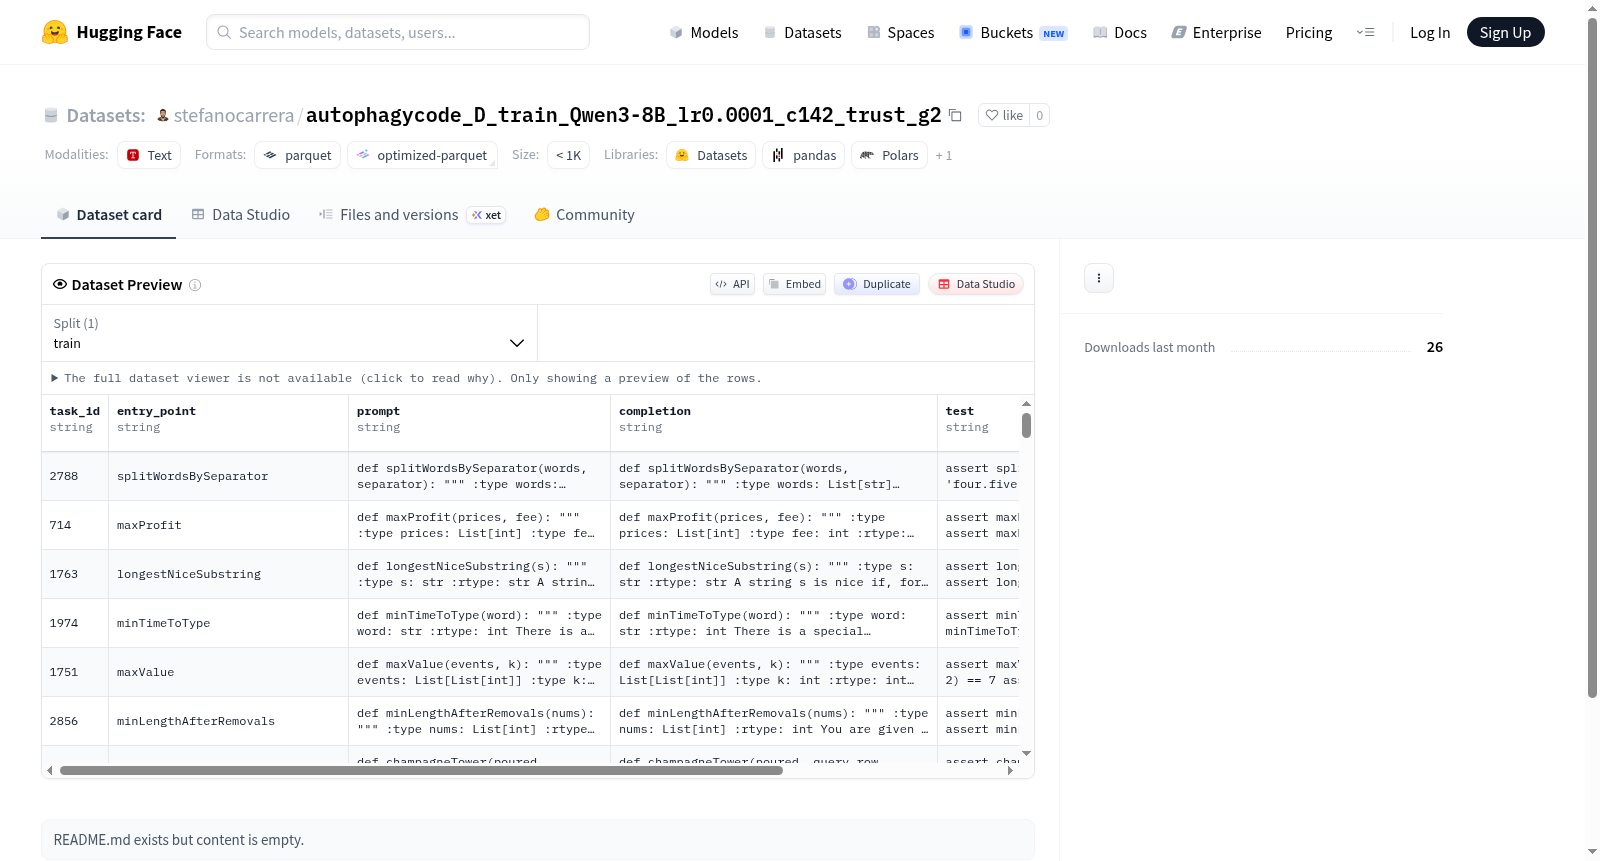Click the Embed button
The height and width of the screenshot is (861, 1600).
794,284
